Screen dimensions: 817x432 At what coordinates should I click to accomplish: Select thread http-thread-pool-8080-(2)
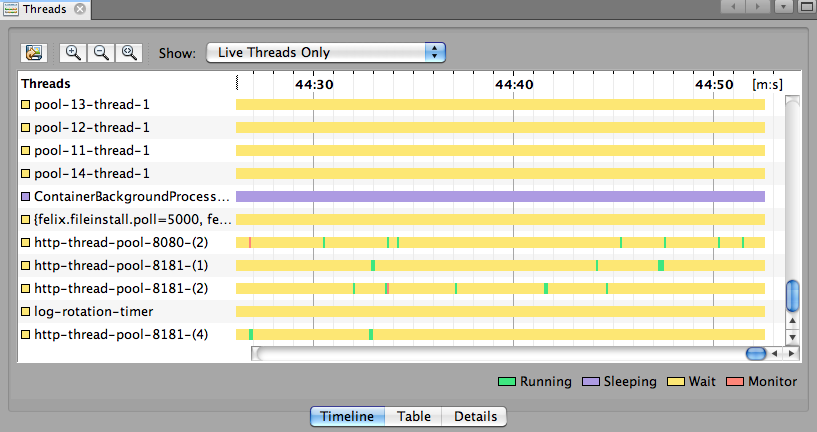[x=121, y=242]
